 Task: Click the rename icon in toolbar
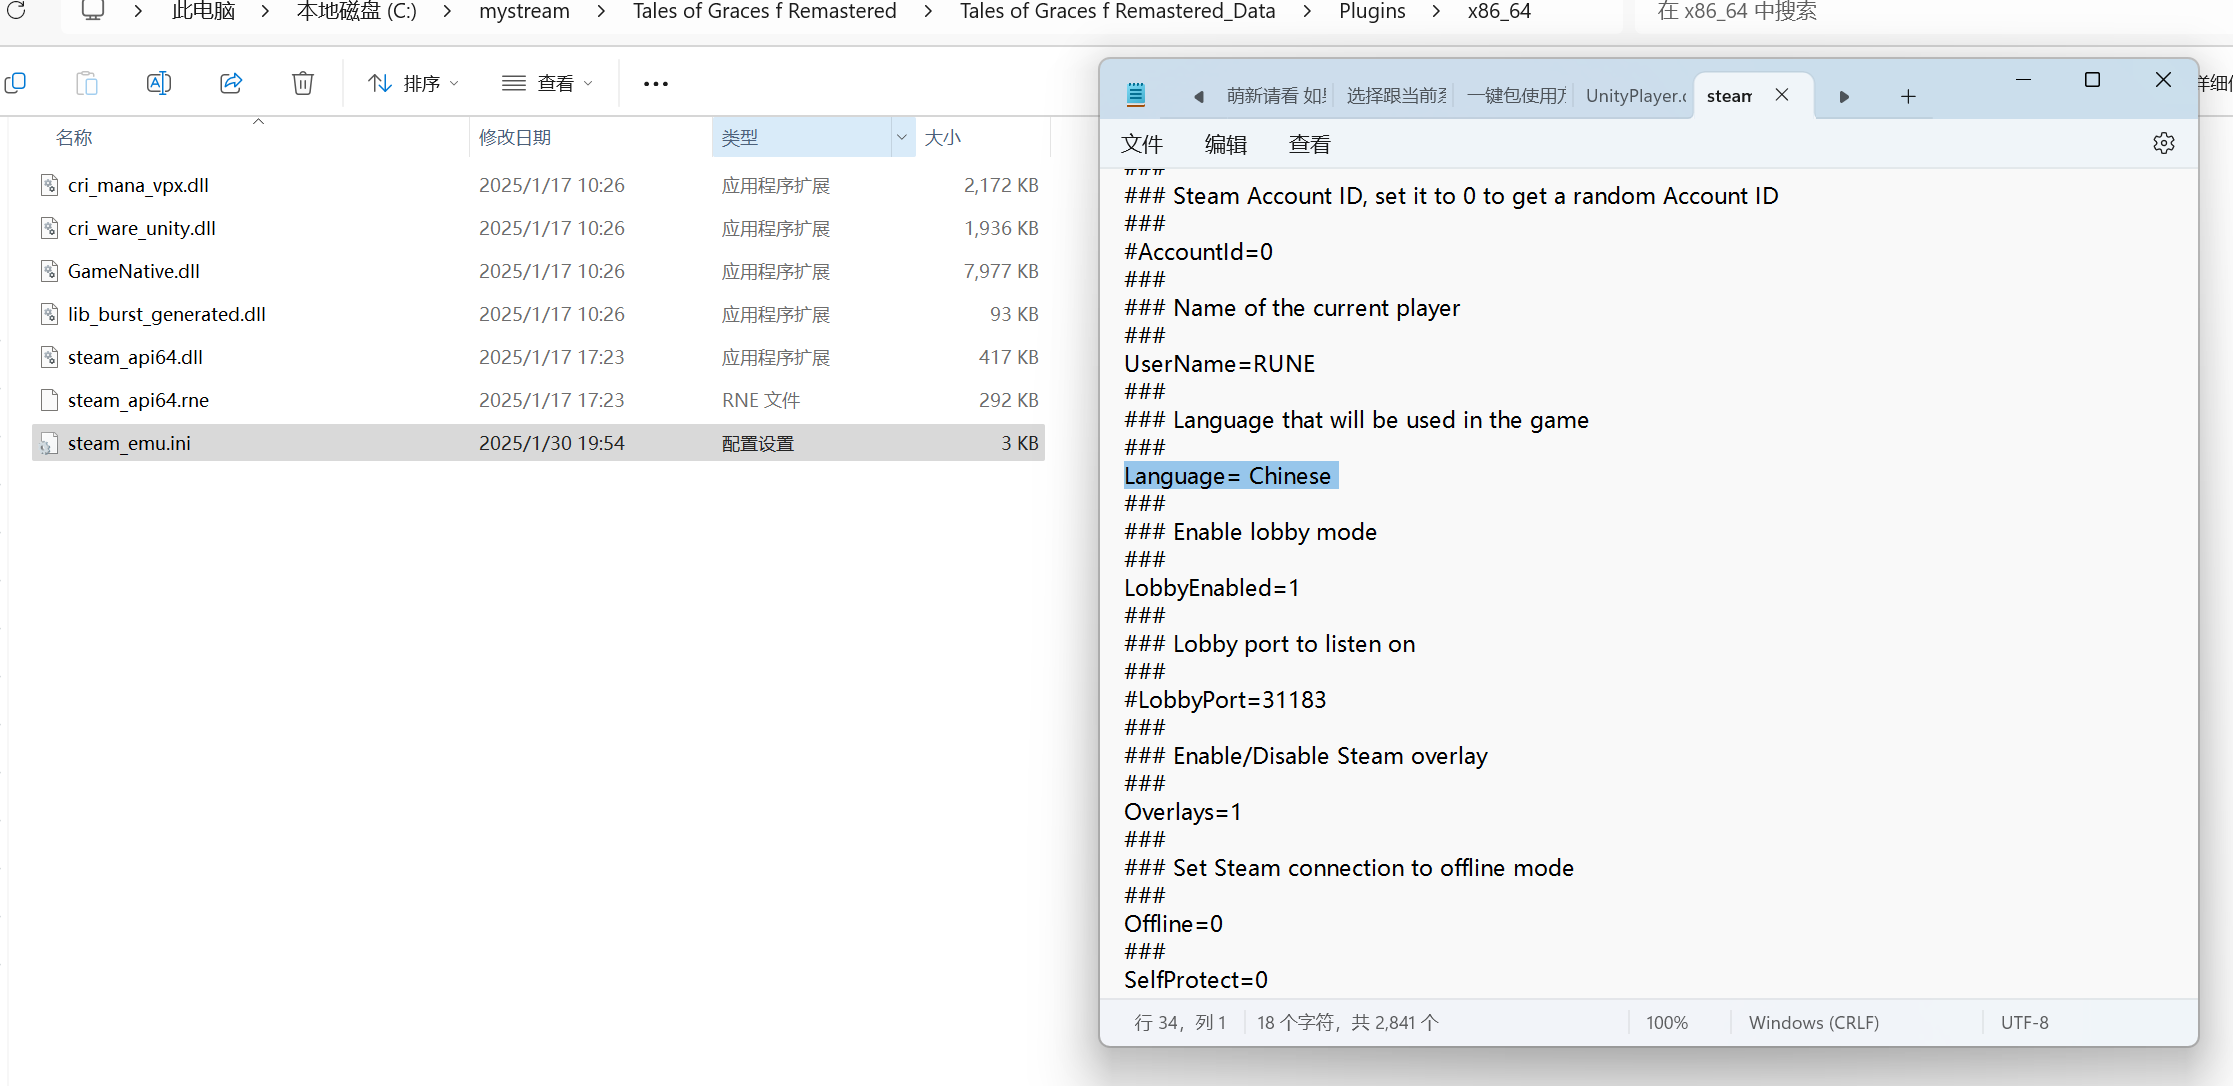click(x=159, y=83)
